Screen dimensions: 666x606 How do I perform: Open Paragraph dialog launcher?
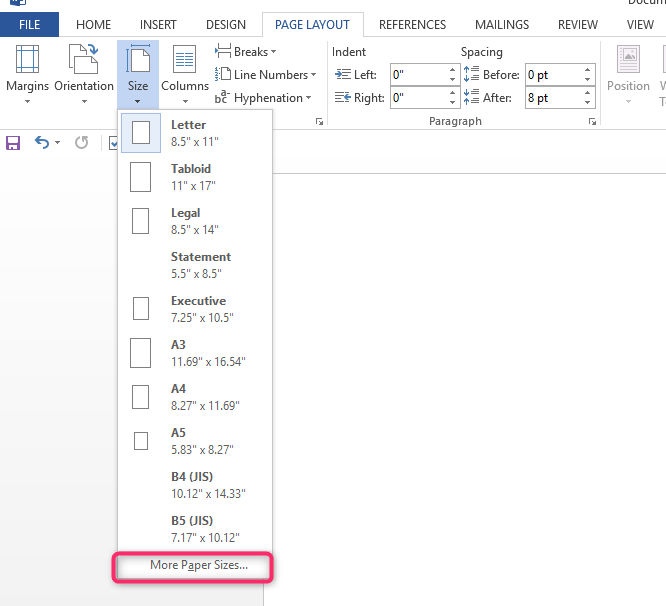(x=592, y=122)
